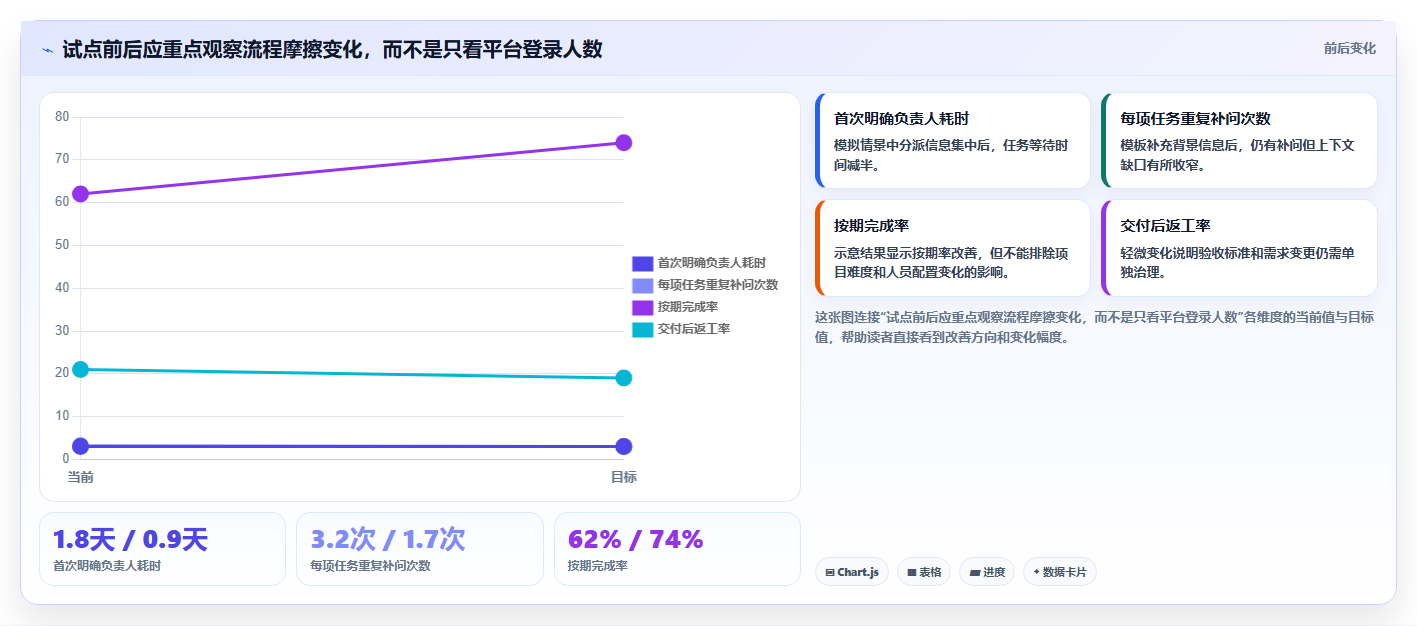Toggle the 每项任务重复补问次数 legend color box

(x=642, y=285)
